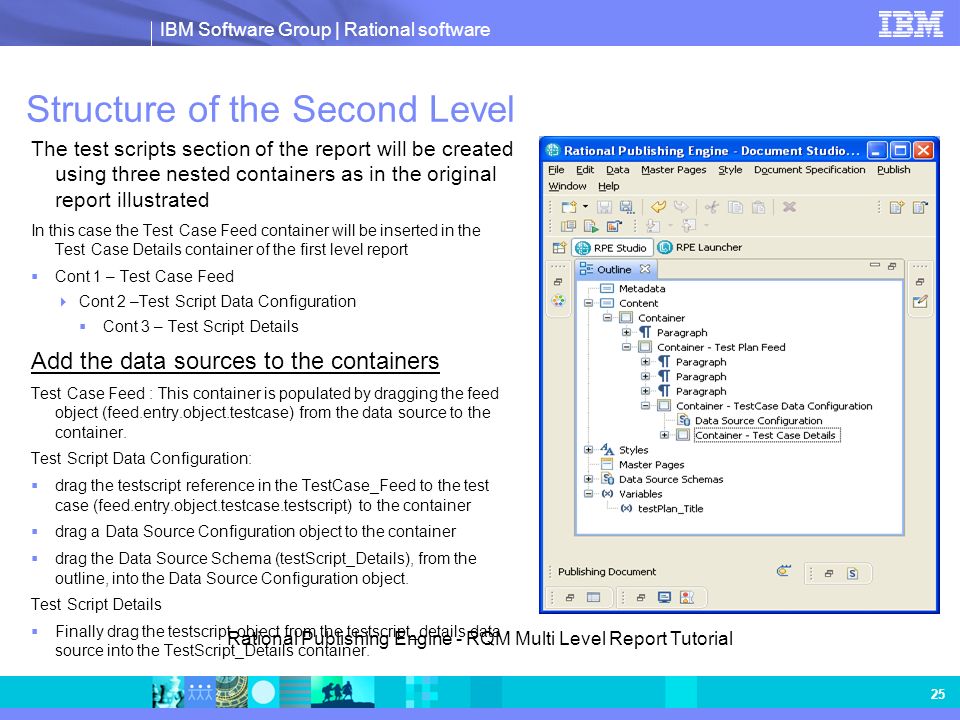Image resolution: width=960 pixels, height=720 pixels.
Task: Open the Document Specification menu
Action: 809,170
